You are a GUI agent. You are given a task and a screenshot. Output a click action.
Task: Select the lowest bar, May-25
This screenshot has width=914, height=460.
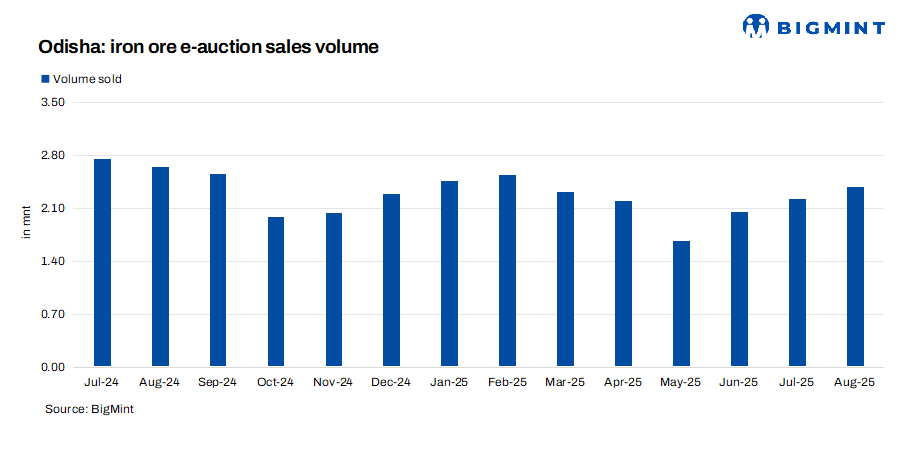click(681, 304)
